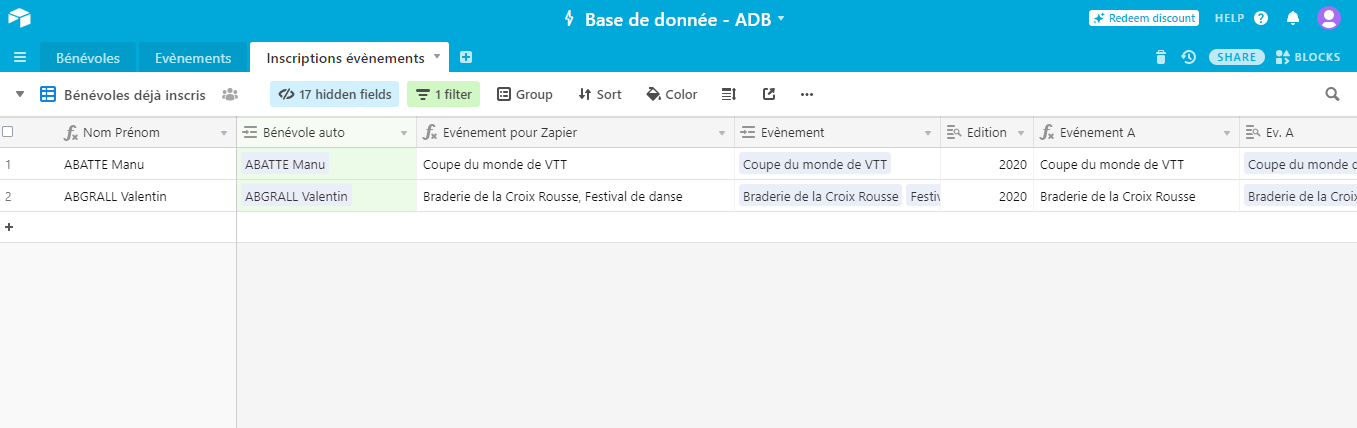Click the Edition lookup field icon
1357x428 pixels.
click(954, 133)
